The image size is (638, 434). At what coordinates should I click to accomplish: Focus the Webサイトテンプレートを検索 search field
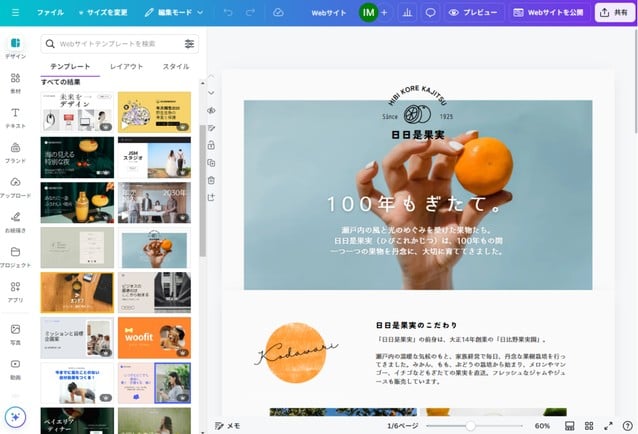point(120,44)
